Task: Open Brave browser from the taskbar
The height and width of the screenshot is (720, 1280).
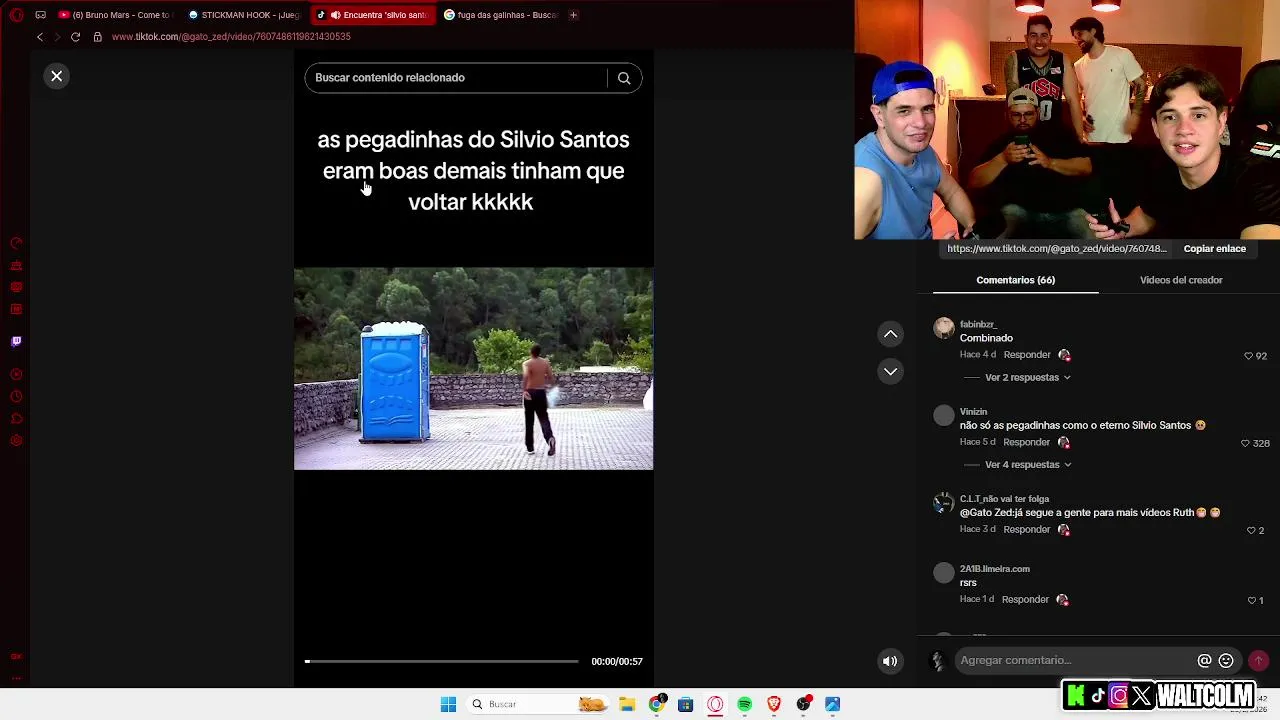Action: (x=774, y=705)
